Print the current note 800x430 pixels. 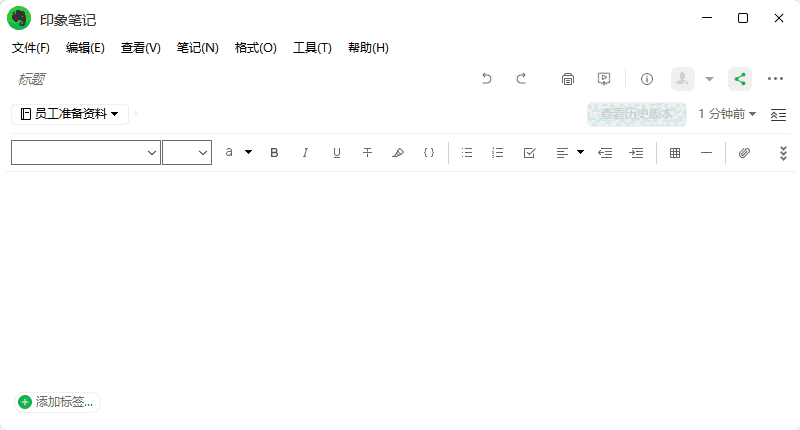pos(568,79)
